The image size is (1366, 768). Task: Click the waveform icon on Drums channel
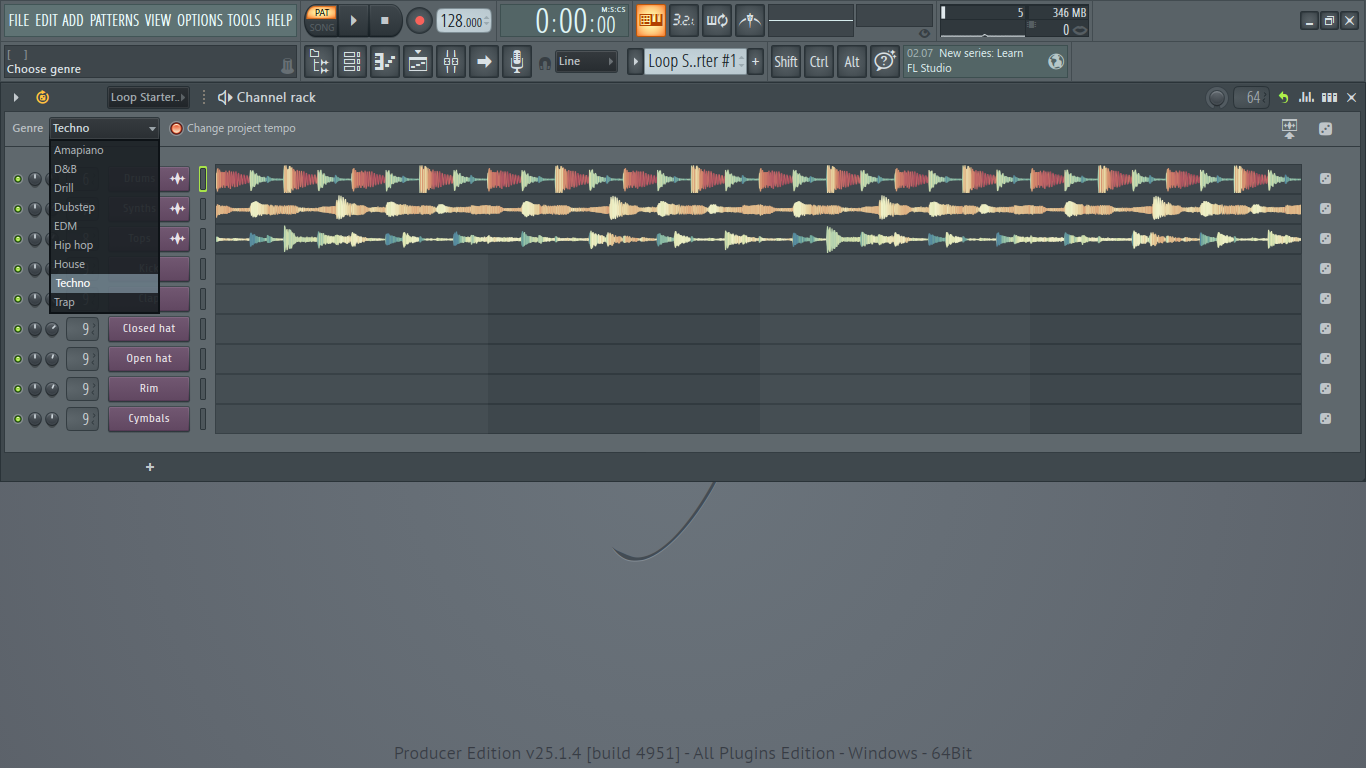(x=178, y=179)
